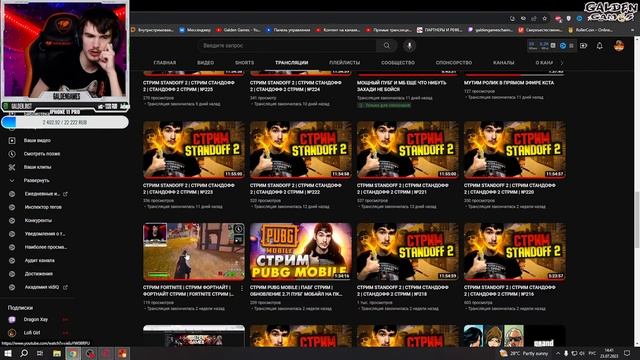Activate voice search microphone
Image resolution: width=640 pixels, height=360 pixels.
click(409, 46)
